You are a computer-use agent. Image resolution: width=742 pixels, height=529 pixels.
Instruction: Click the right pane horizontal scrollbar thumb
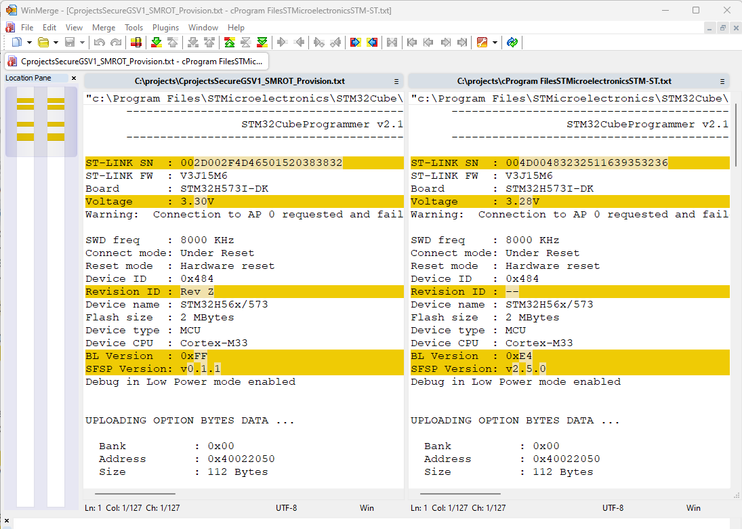460,494
